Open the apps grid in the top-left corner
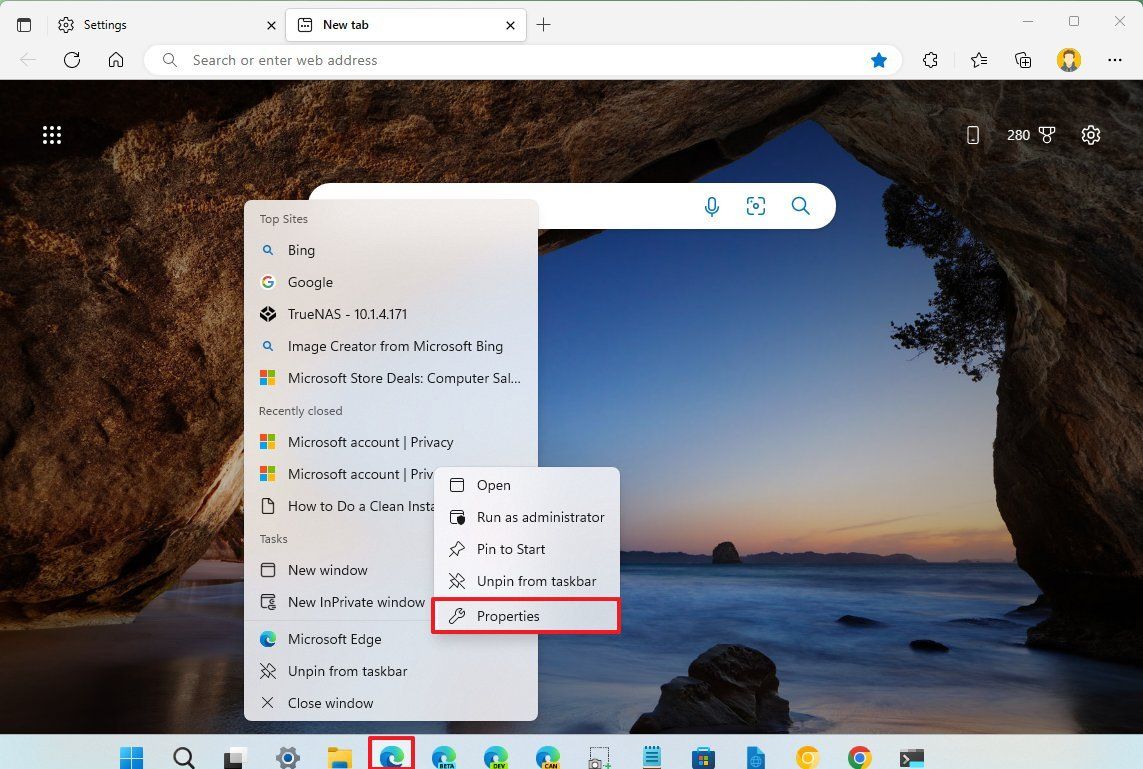This screenshot has width=1143, height=769. pyautogui.click(x=52, y=134)
